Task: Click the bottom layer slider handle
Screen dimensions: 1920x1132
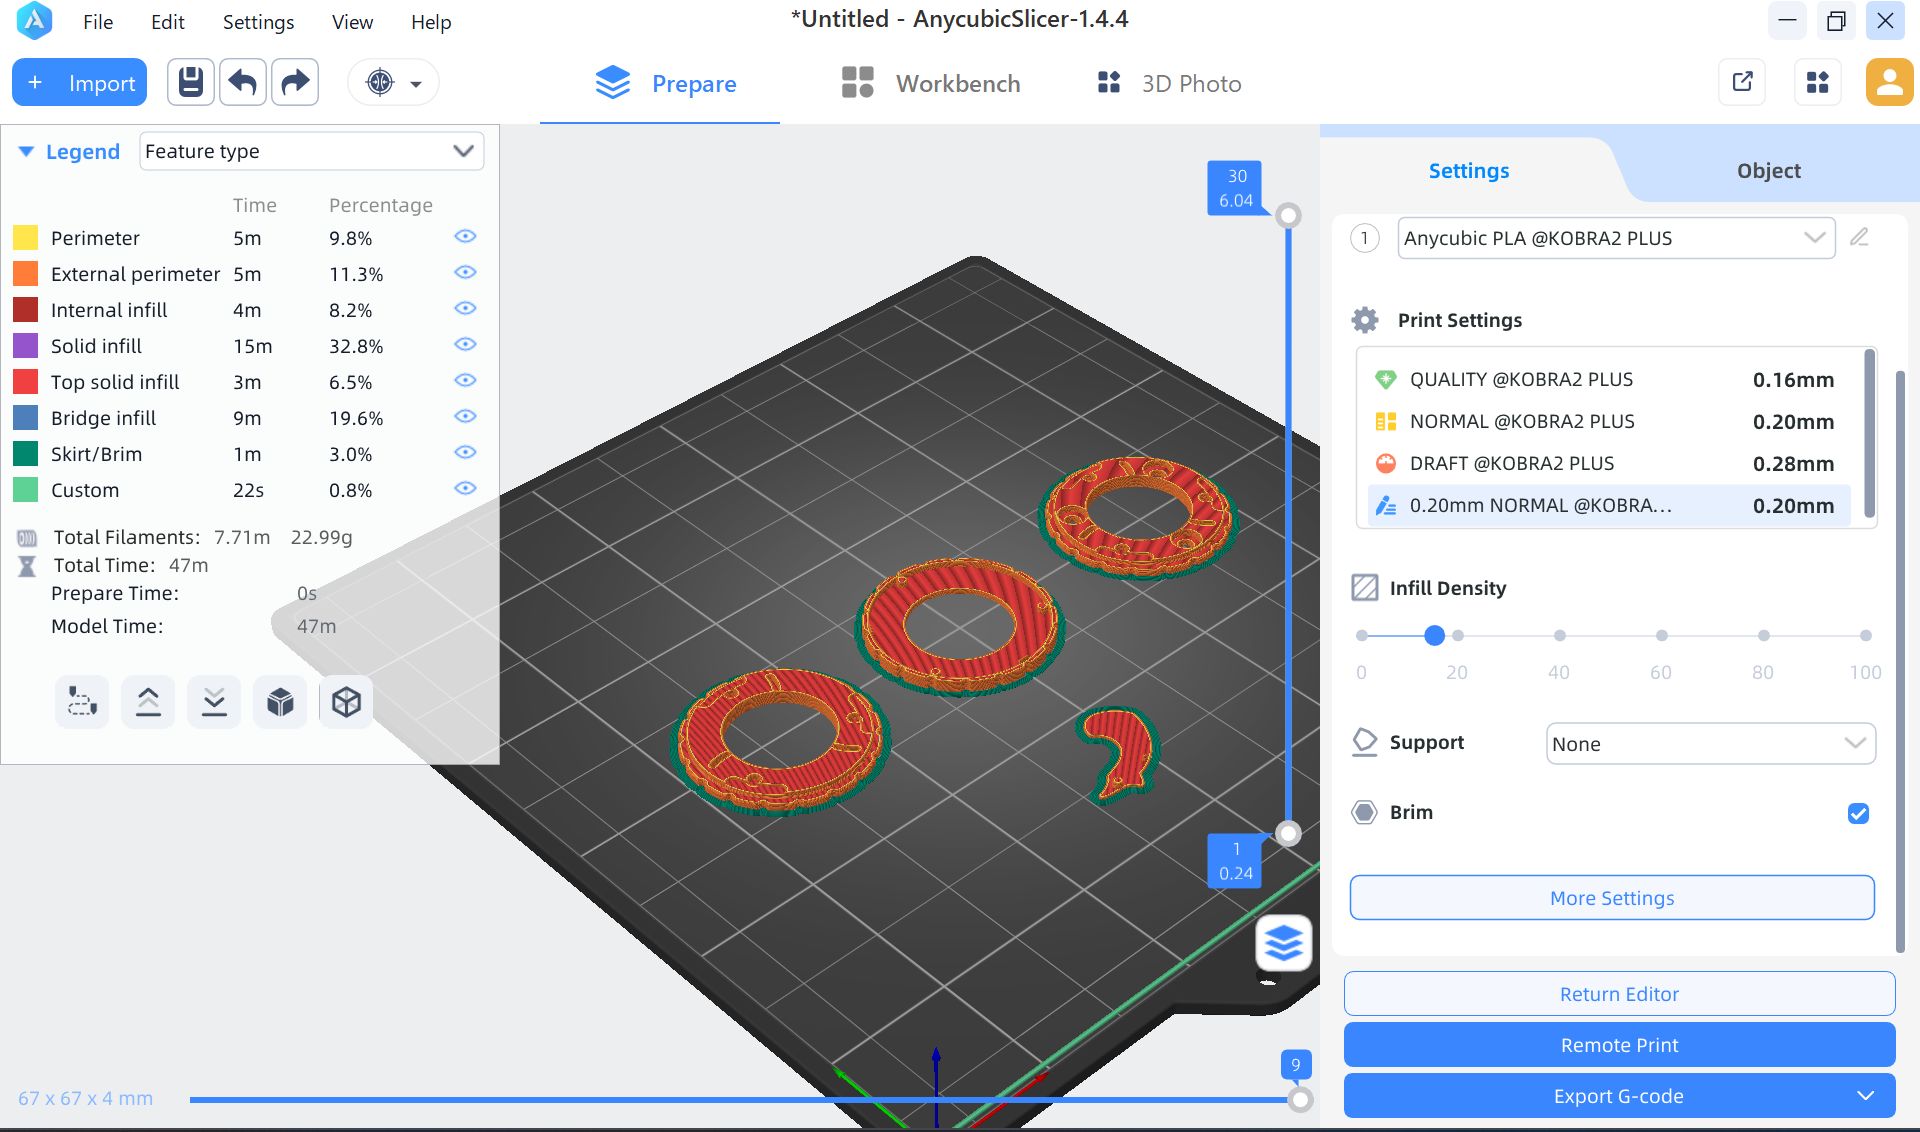Action: [1289, 833]
